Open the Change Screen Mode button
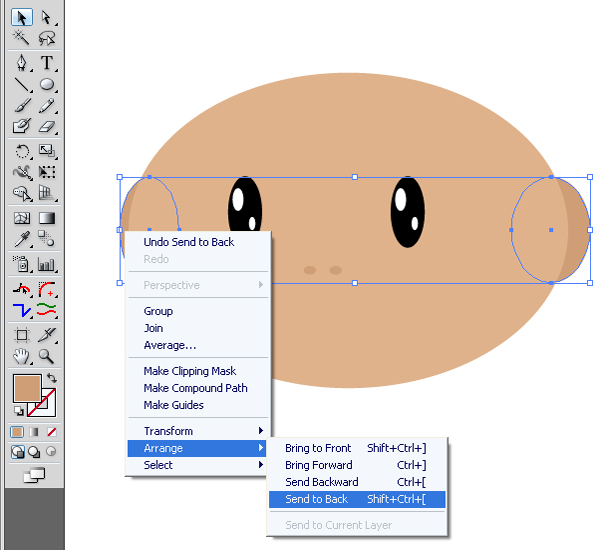 pyautogui.click(x=34, y=475)
